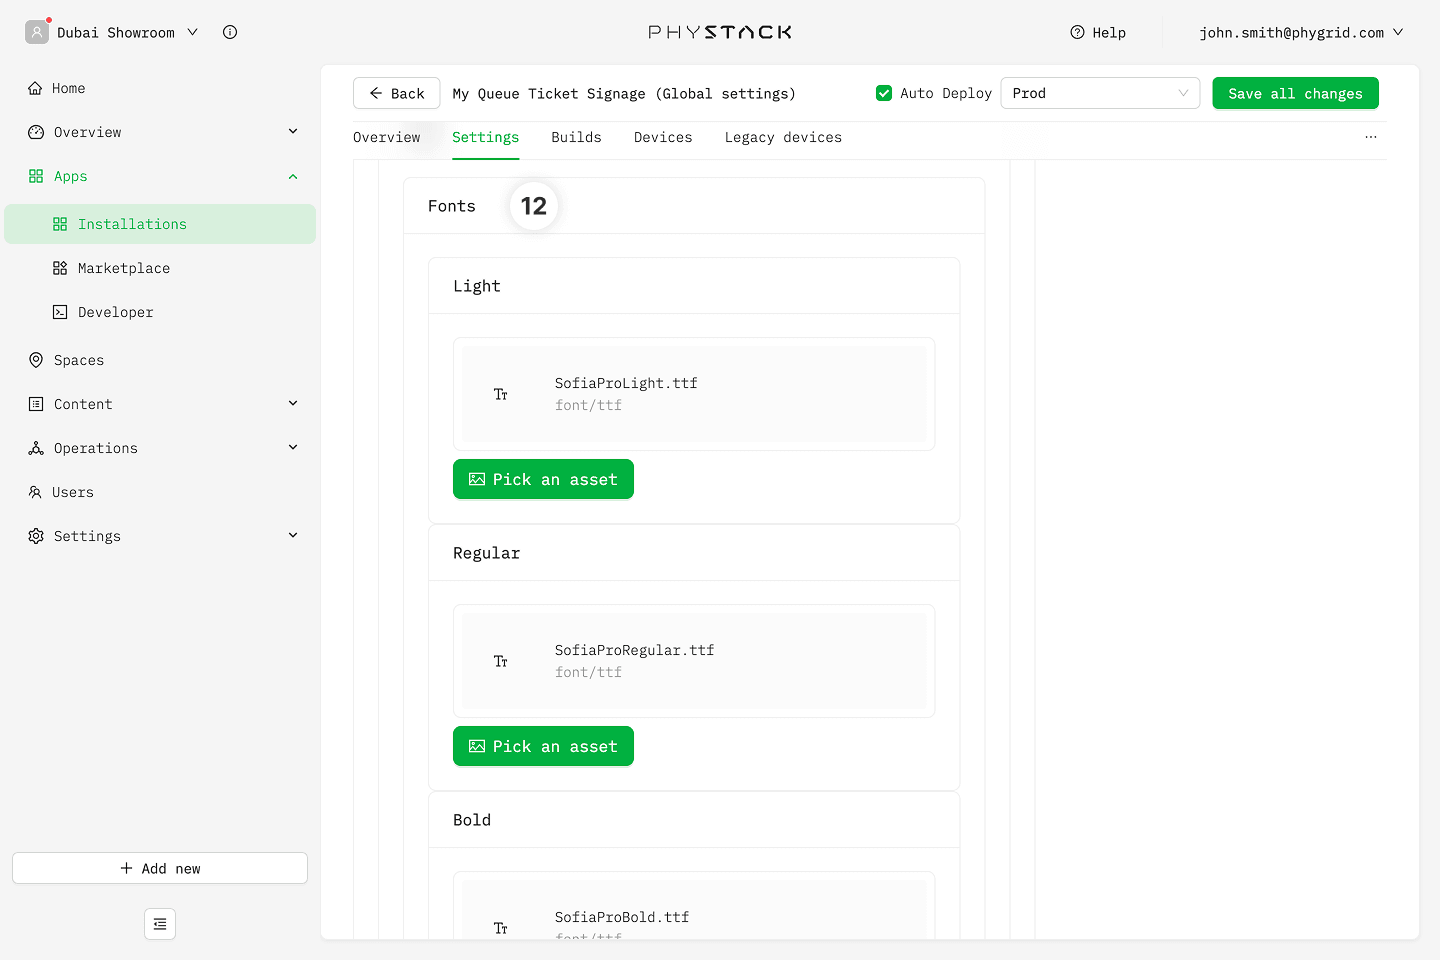Switch to the Builds tab
The image size is (1440, 960).
tap(576, 138)
